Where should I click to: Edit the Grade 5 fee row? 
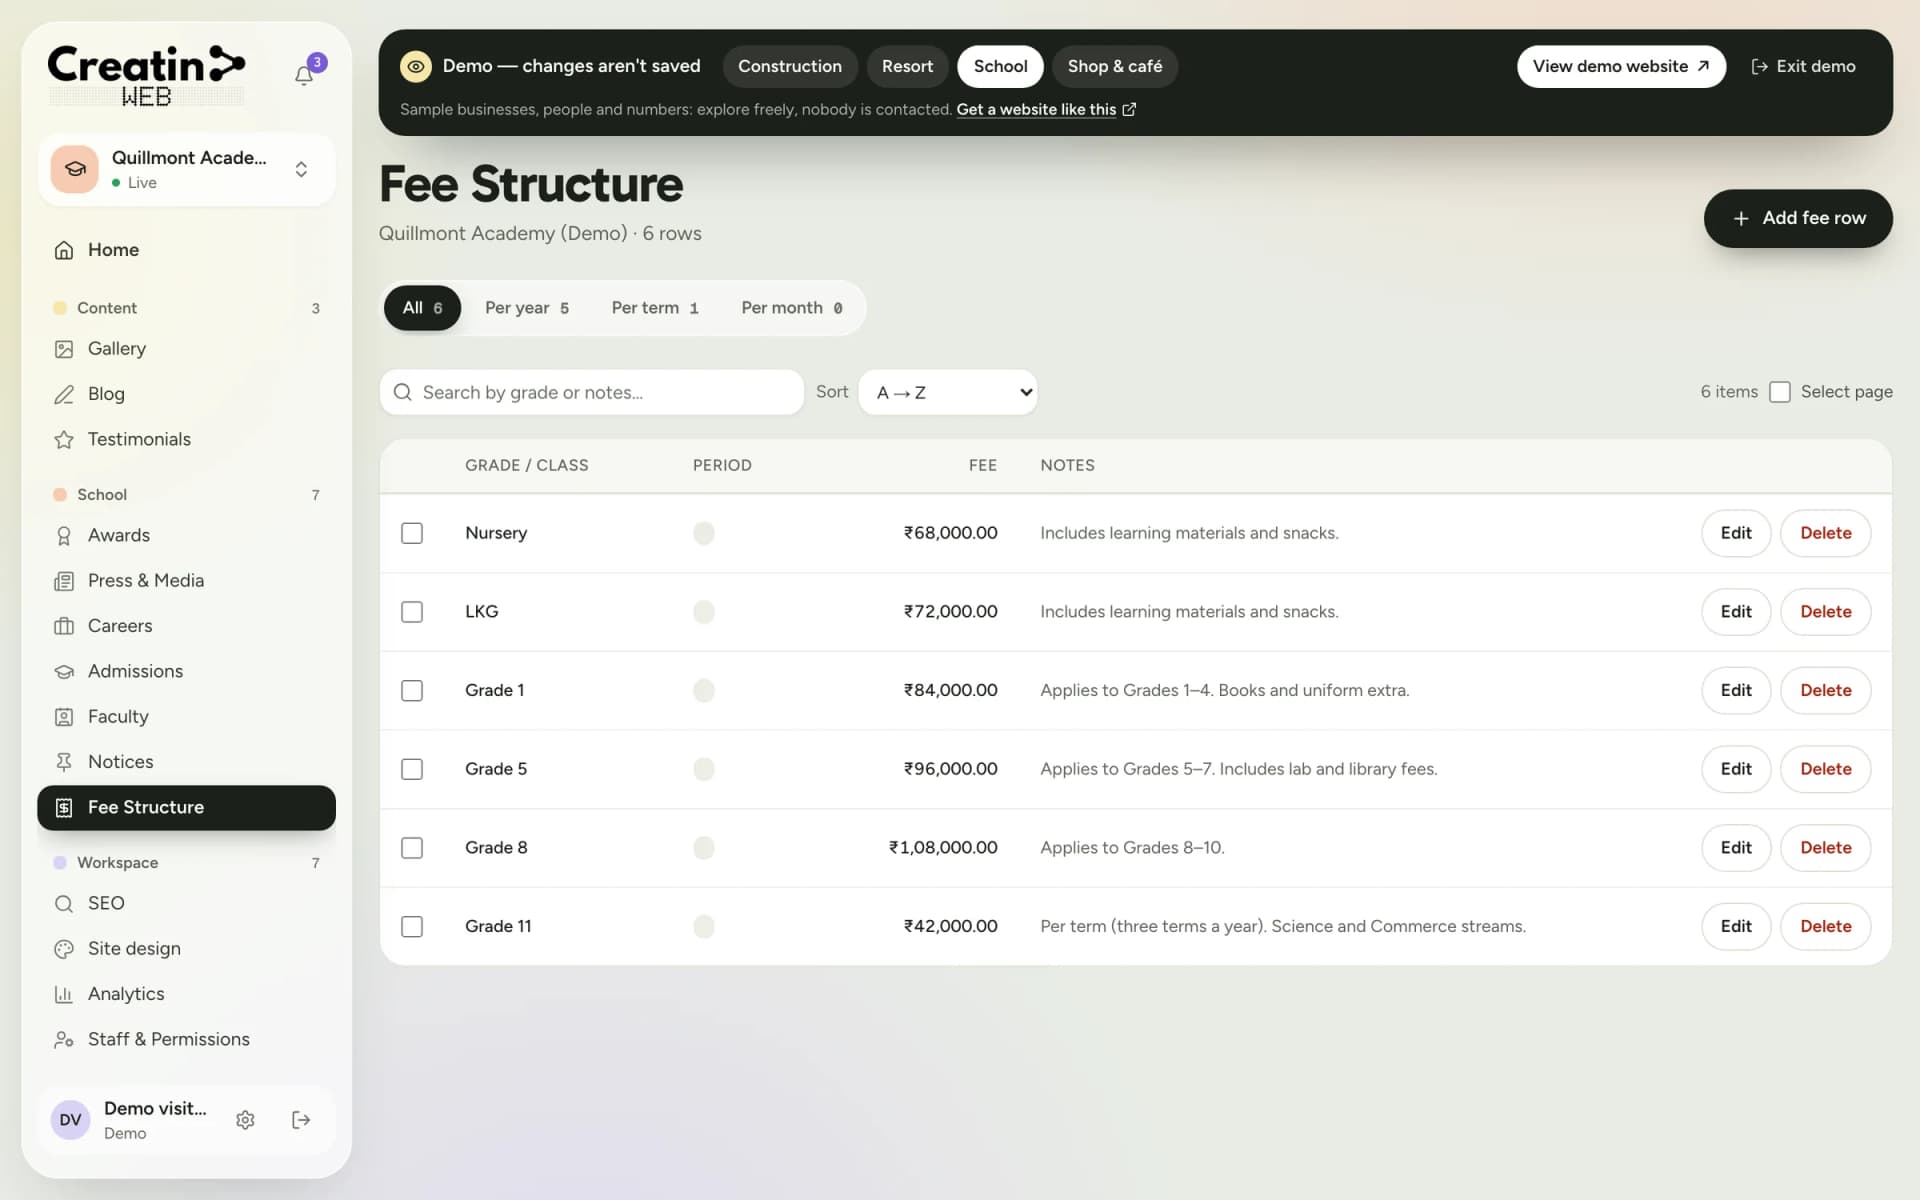1736,769
